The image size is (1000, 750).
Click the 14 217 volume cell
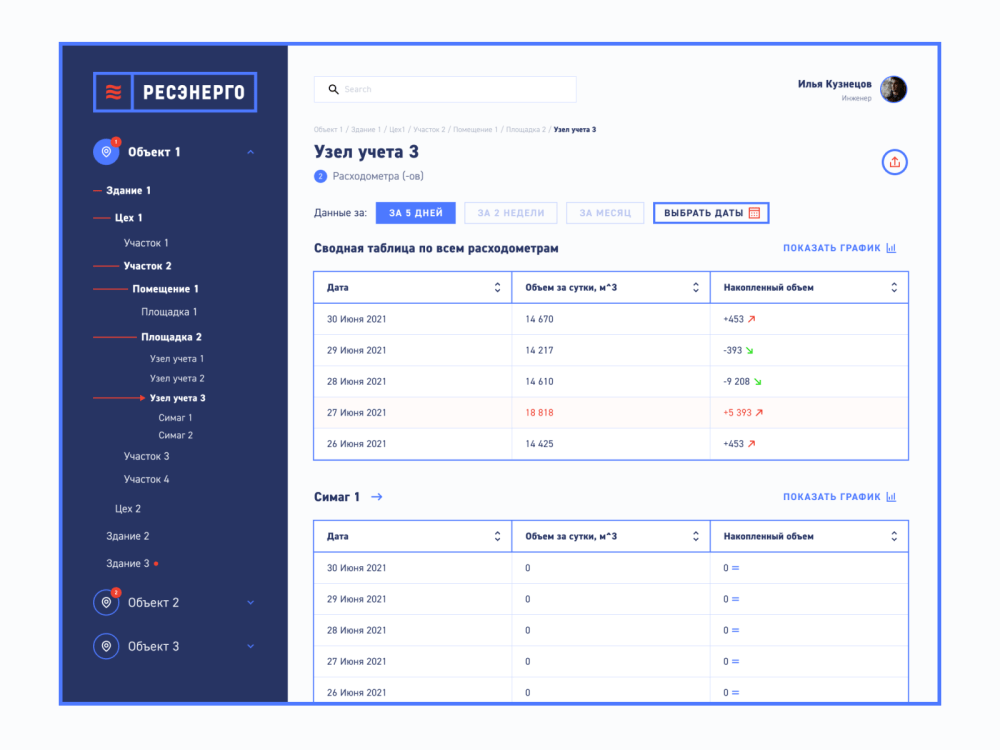(539, 350)
